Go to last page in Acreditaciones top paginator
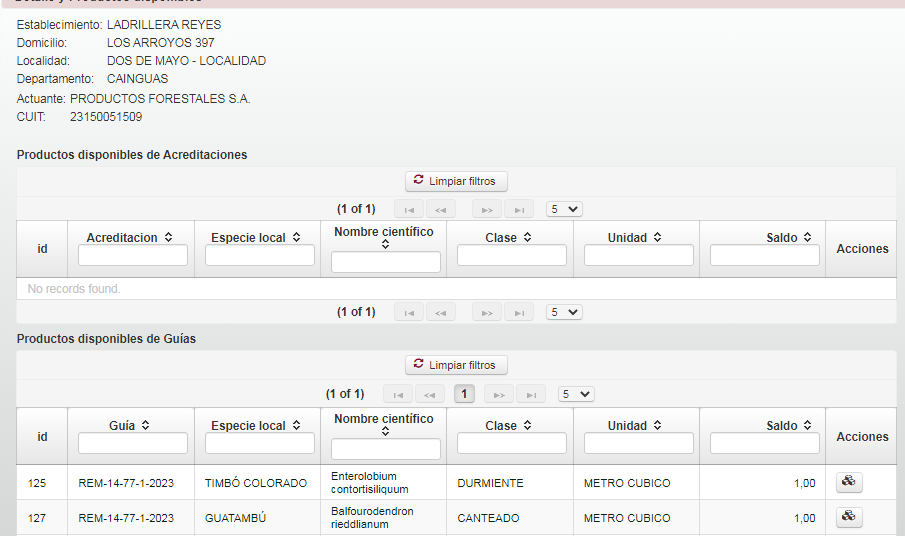The image size is (905, 536). coord(519,209)
